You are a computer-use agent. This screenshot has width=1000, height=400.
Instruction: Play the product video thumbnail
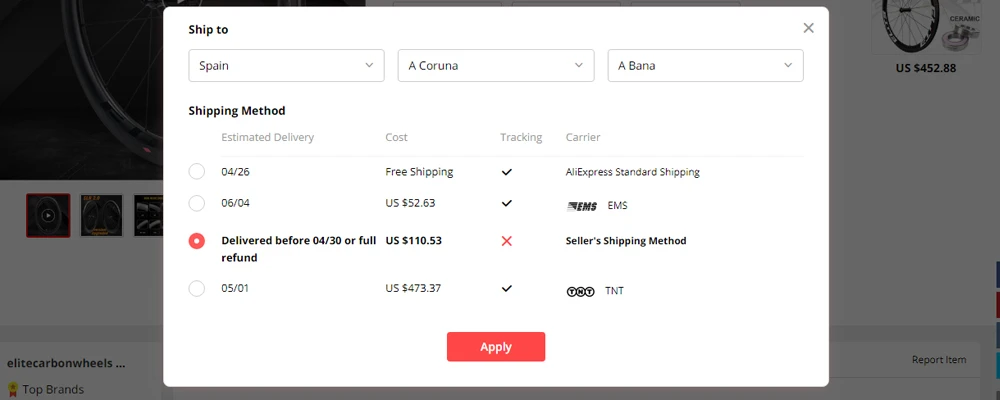point(48,215)
